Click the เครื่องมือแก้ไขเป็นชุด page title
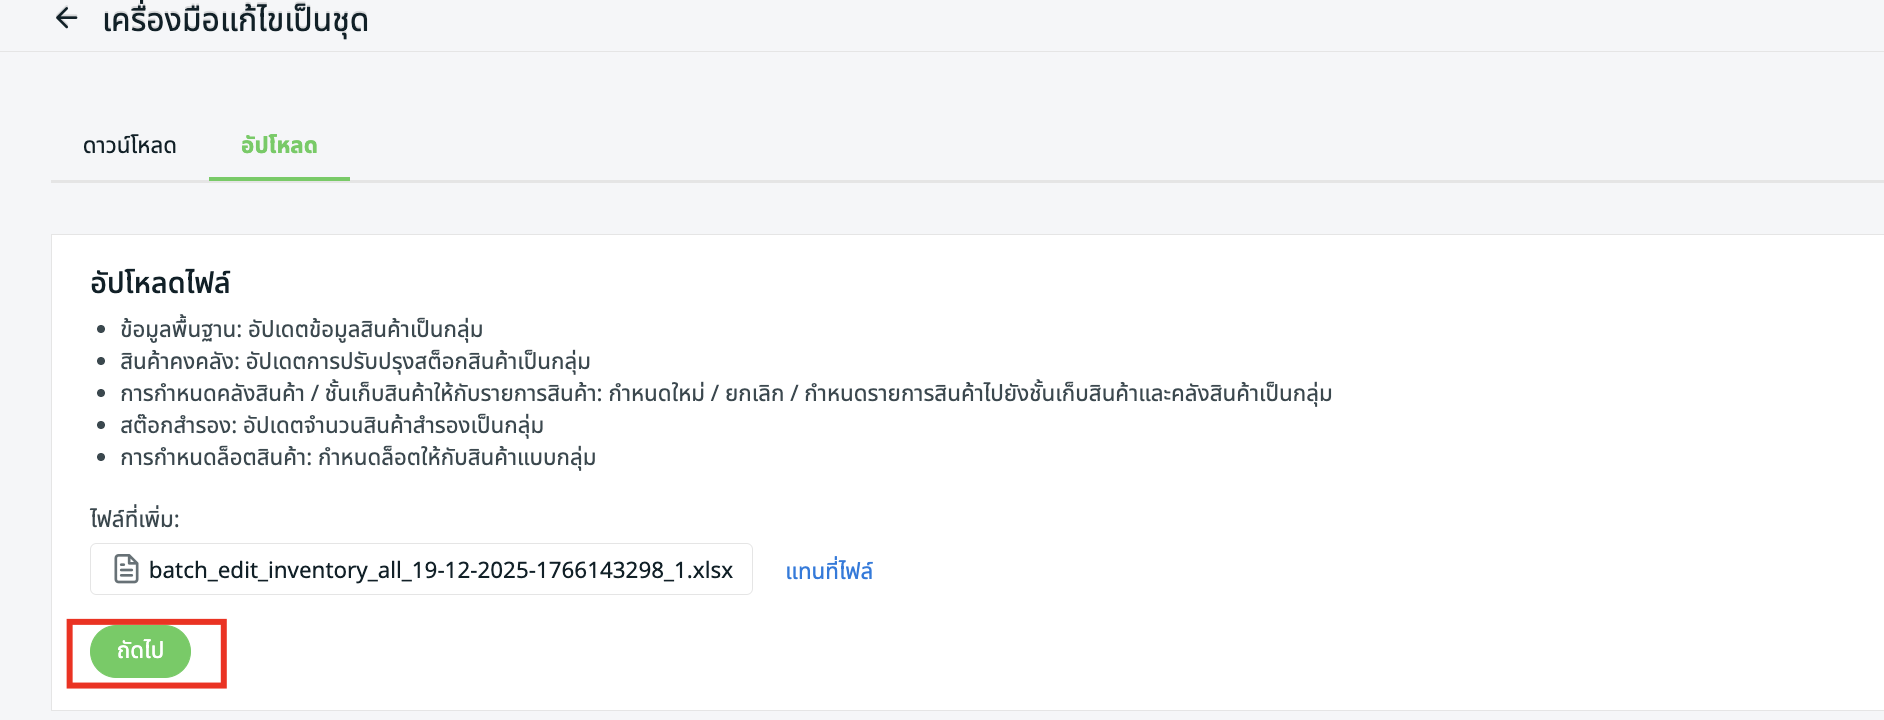Image resolution: width=1884 pixels, height=720 pixels. tap(235, 20)
